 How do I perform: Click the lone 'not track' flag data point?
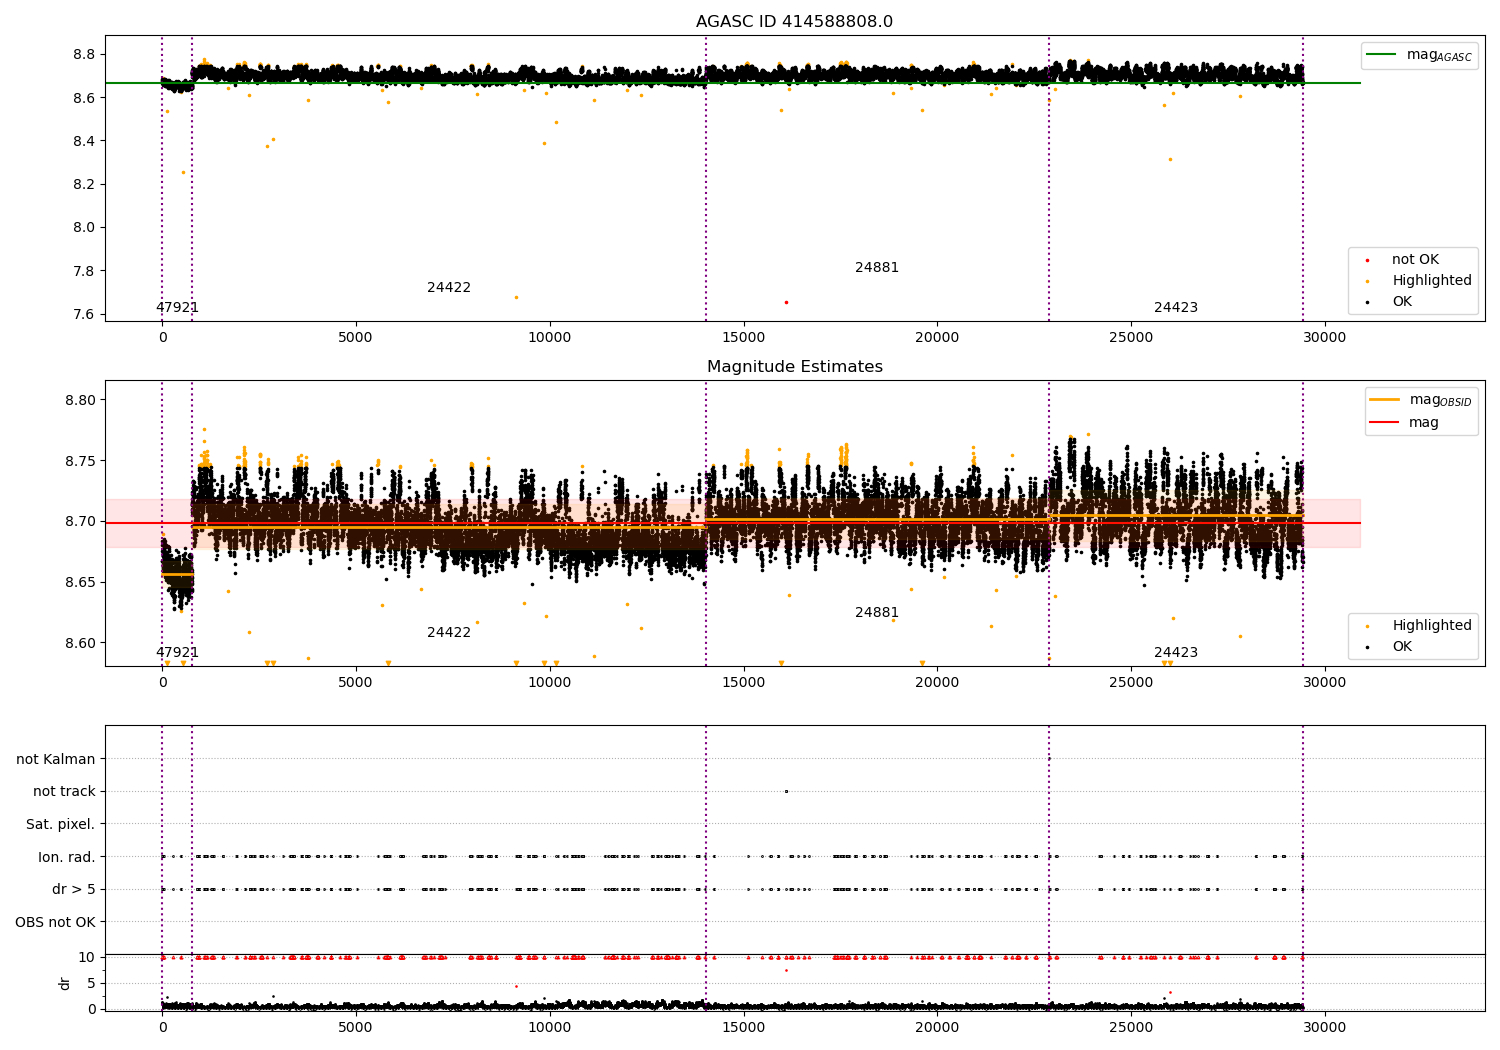[x=786, y=791]
